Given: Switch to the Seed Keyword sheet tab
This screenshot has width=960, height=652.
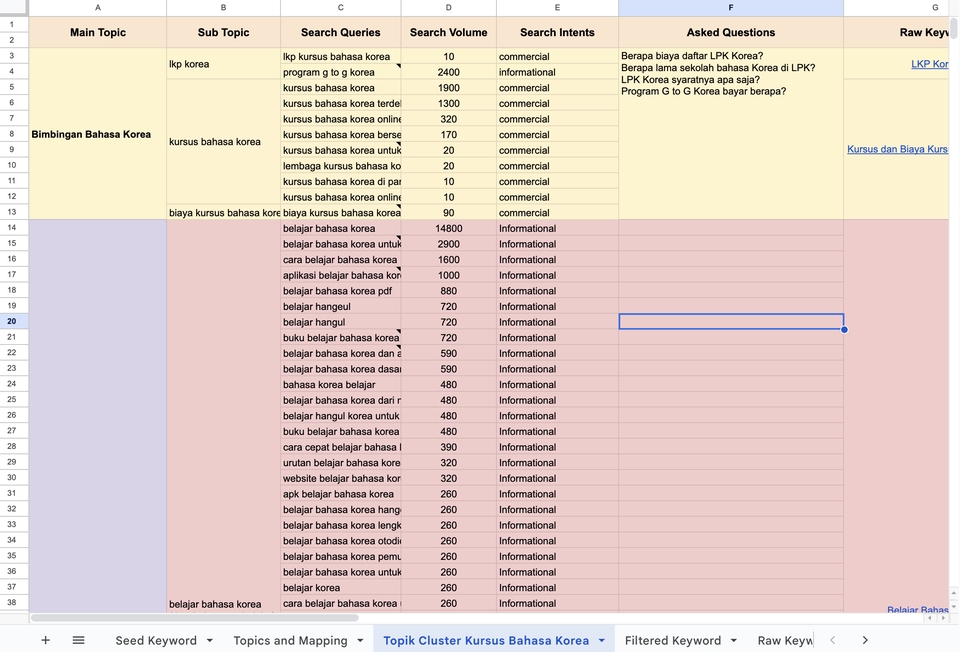Looking at the screenshot, I should click(x=156, y=640).
